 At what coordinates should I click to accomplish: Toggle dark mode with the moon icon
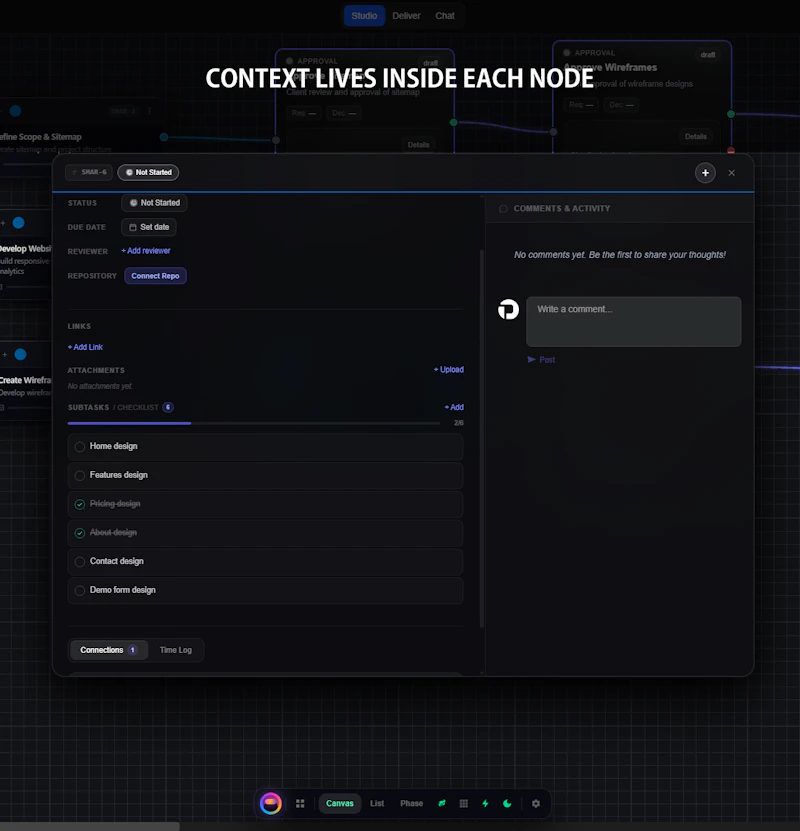click(507, 803)
